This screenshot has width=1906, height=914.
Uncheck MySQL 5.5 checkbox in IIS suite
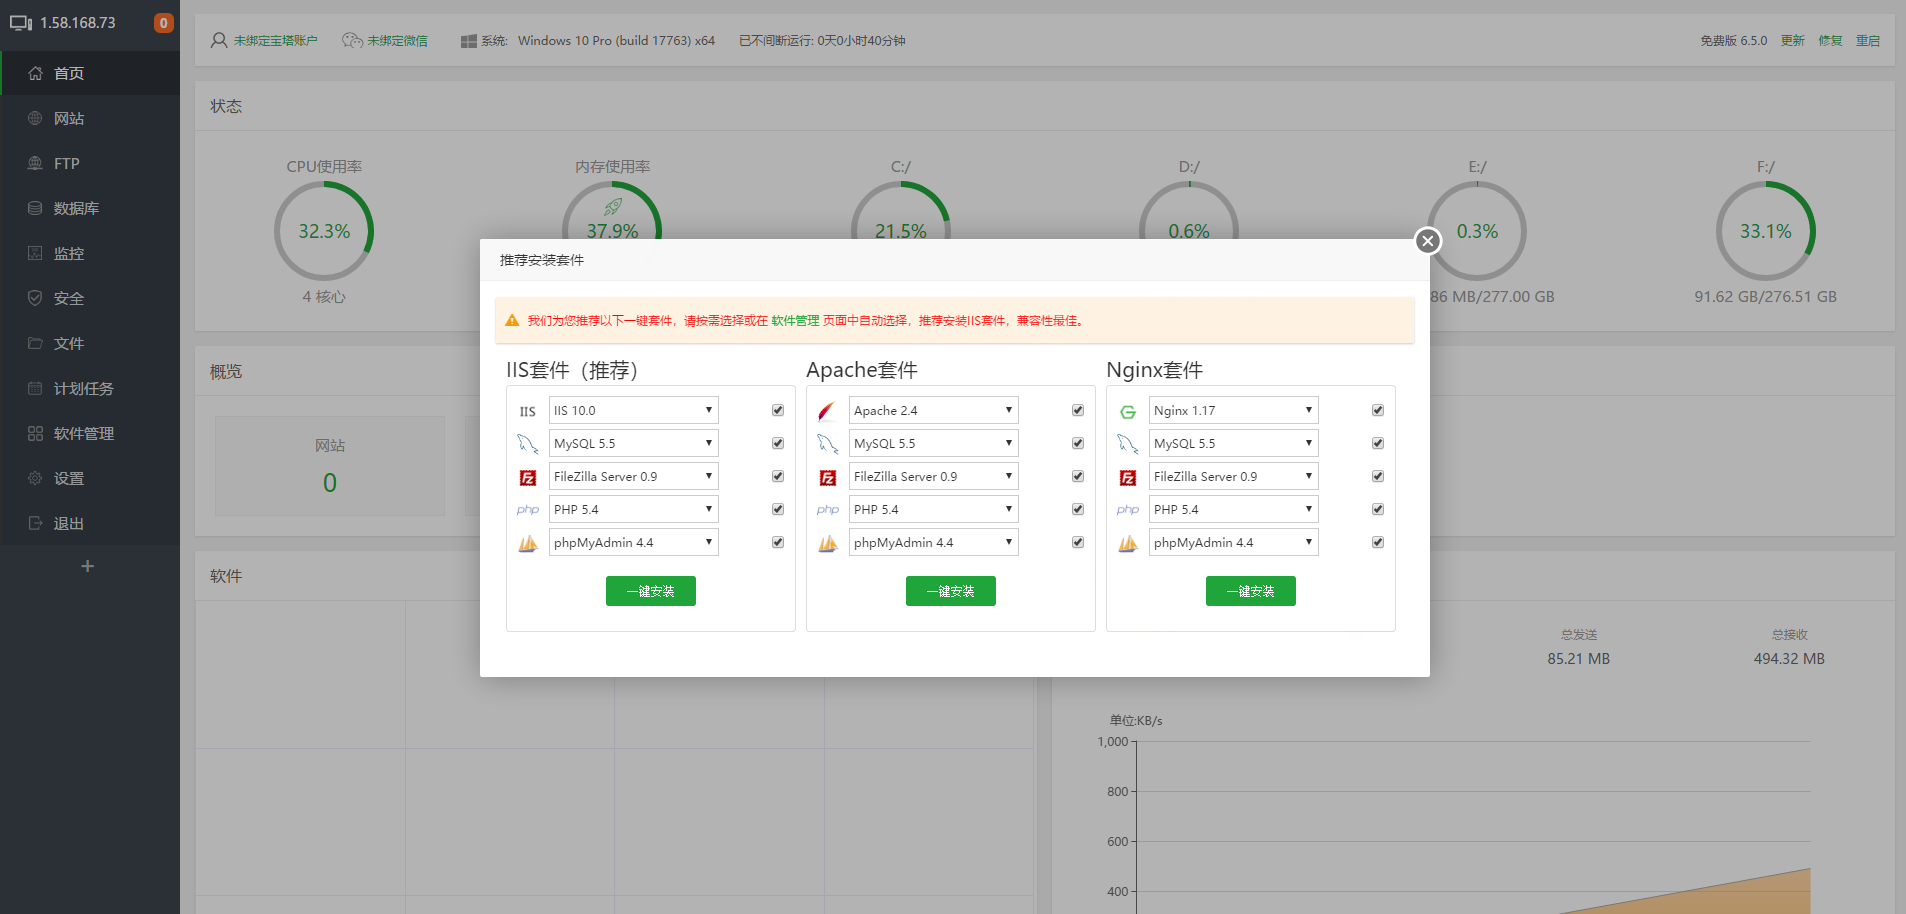click(778, 443)
